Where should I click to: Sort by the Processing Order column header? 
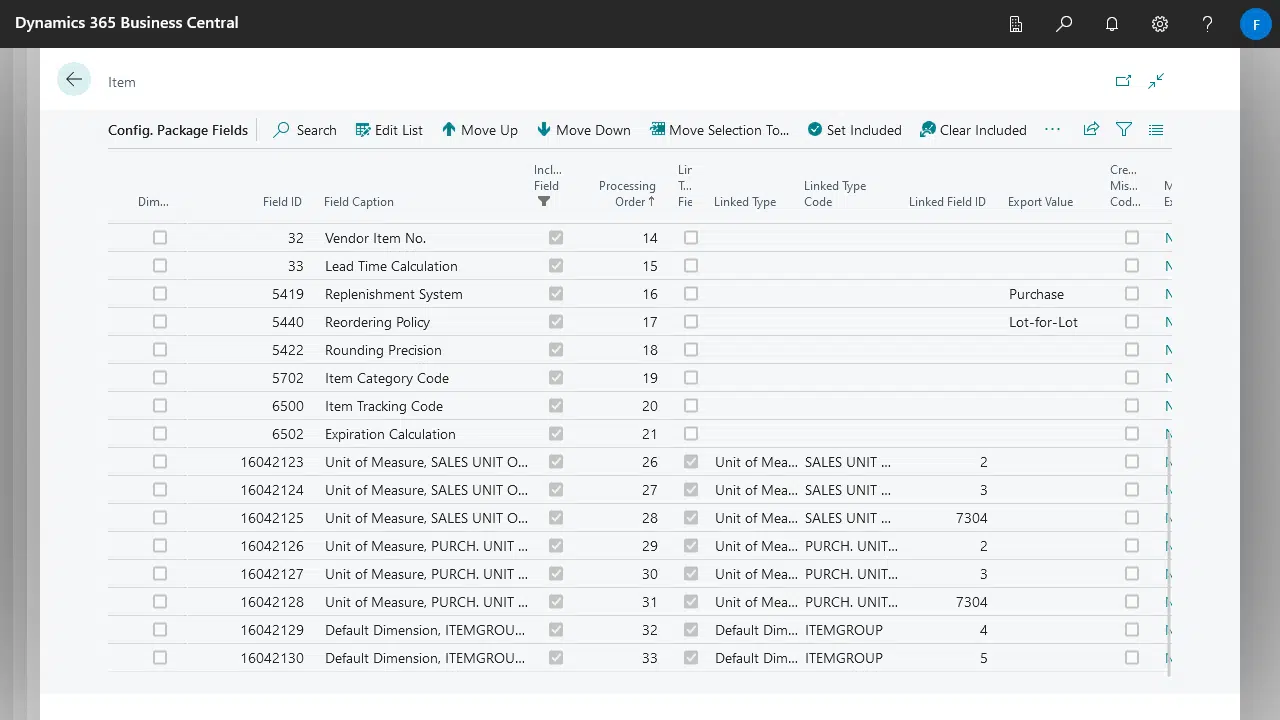[x=627, y=193]
